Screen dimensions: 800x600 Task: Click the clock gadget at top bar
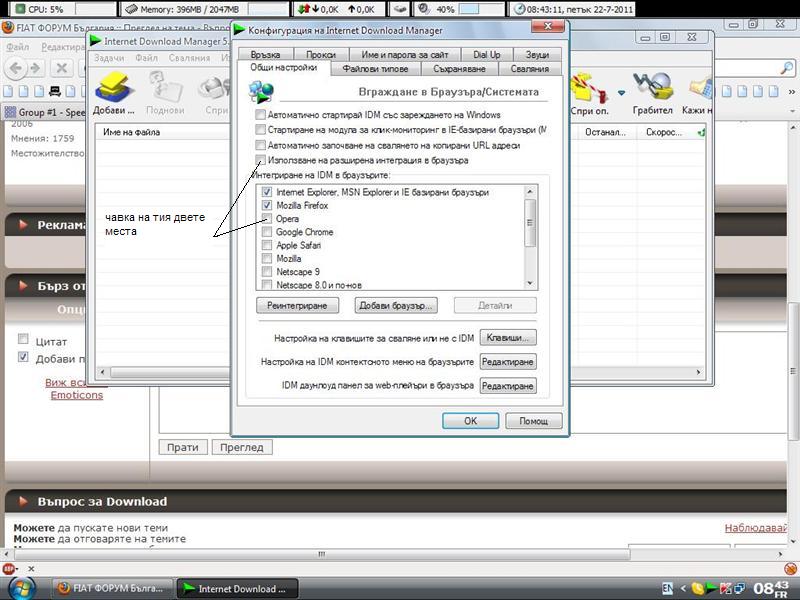[572, 9]
